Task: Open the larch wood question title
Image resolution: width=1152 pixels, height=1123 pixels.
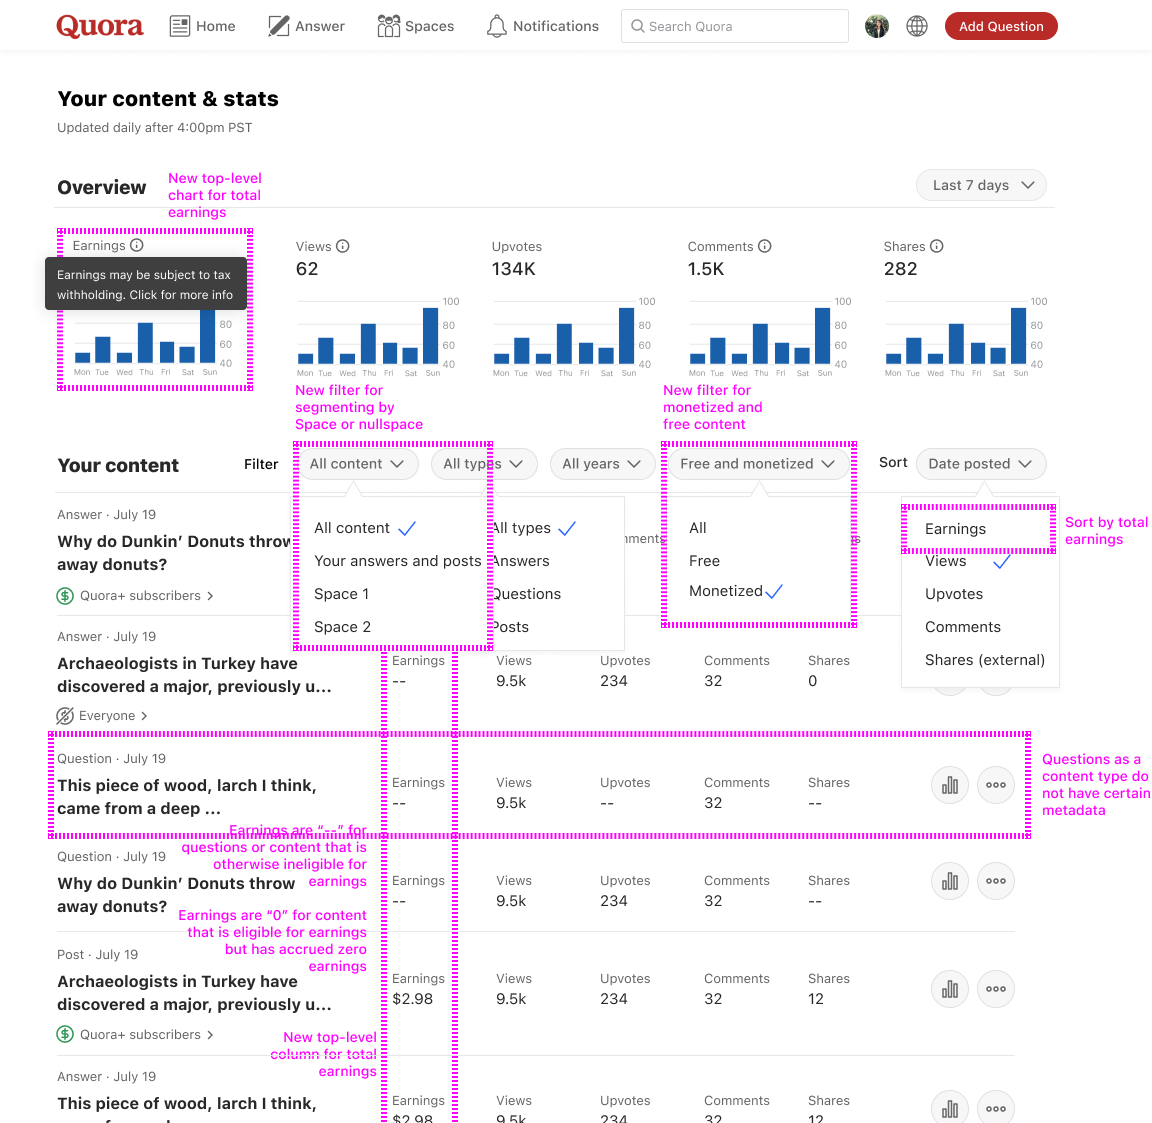Action: point(187,797)
